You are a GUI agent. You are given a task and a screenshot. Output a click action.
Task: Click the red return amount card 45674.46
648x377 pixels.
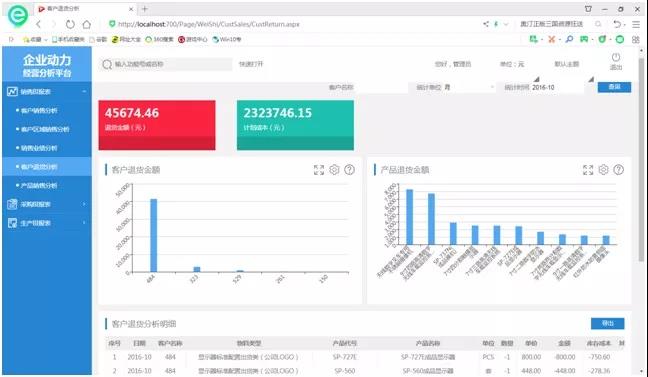click(157, 125)
